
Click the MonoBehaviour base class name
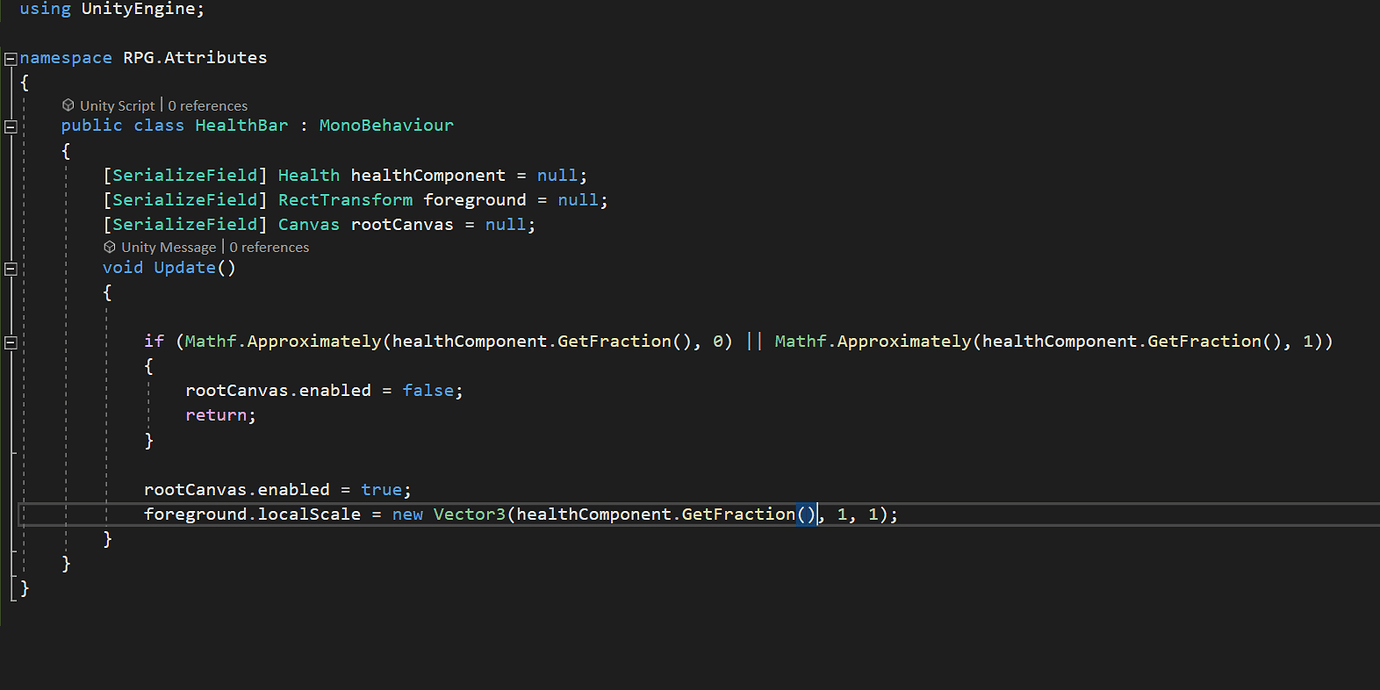coord(386,125)
